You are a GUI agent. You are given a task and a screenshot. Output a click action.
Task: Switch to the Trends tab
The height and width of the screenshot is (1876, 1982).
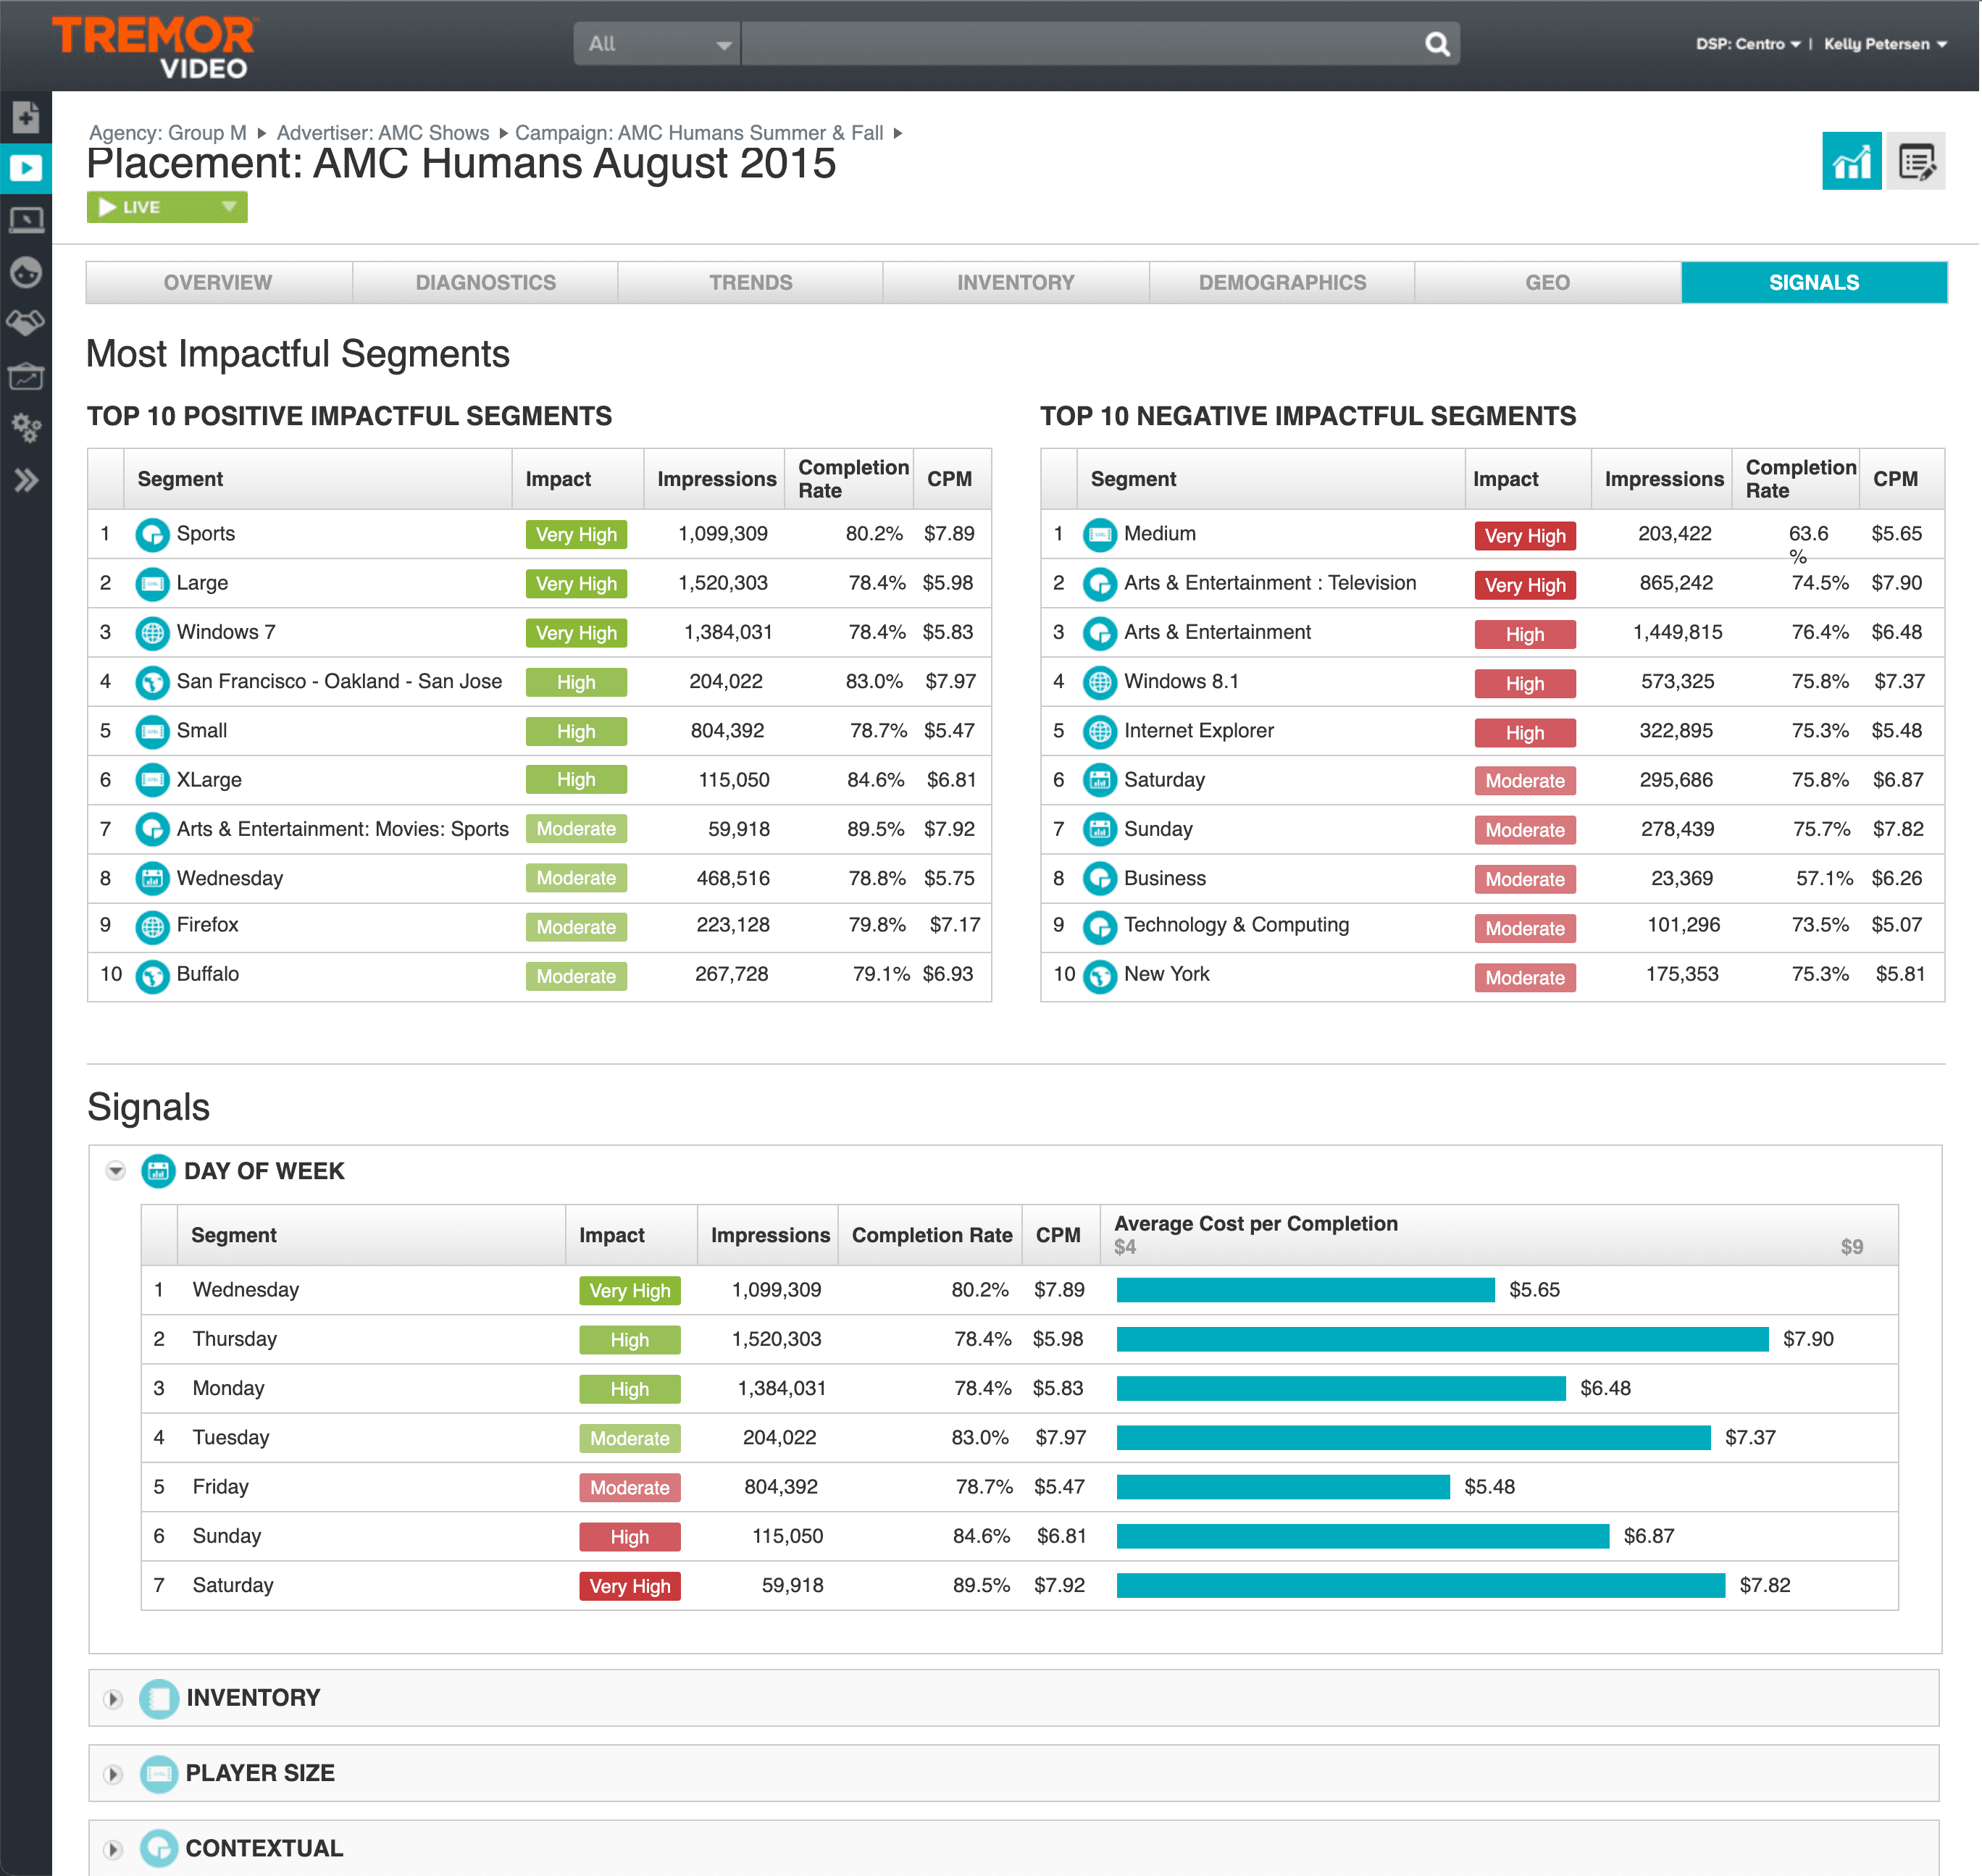coord(750,283)
